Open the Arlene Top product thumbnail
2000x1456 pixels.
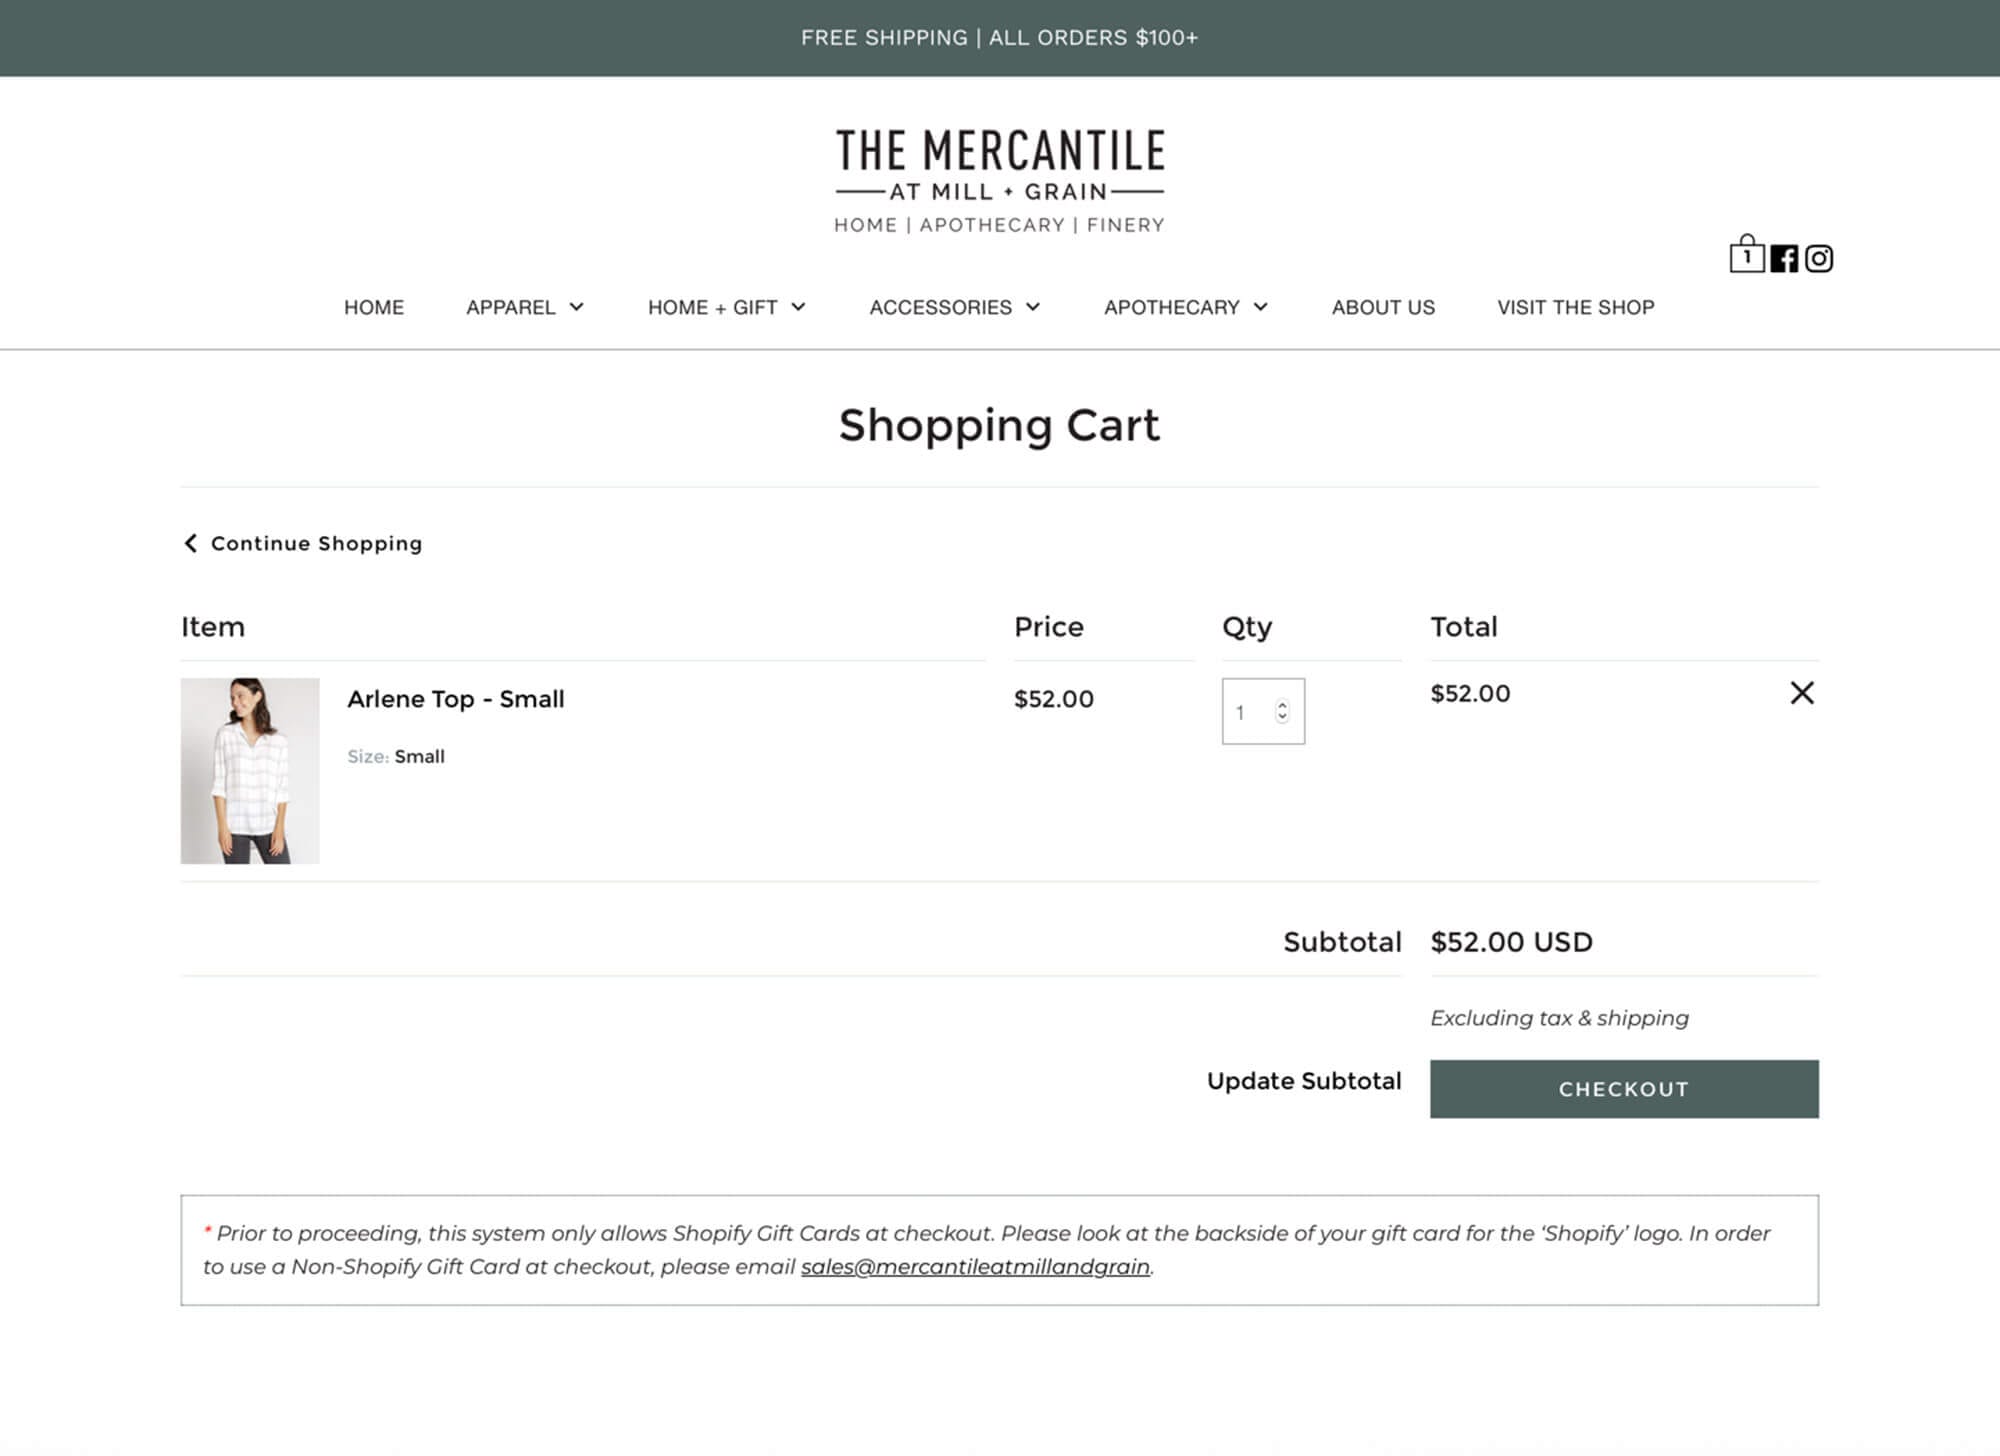250,771
